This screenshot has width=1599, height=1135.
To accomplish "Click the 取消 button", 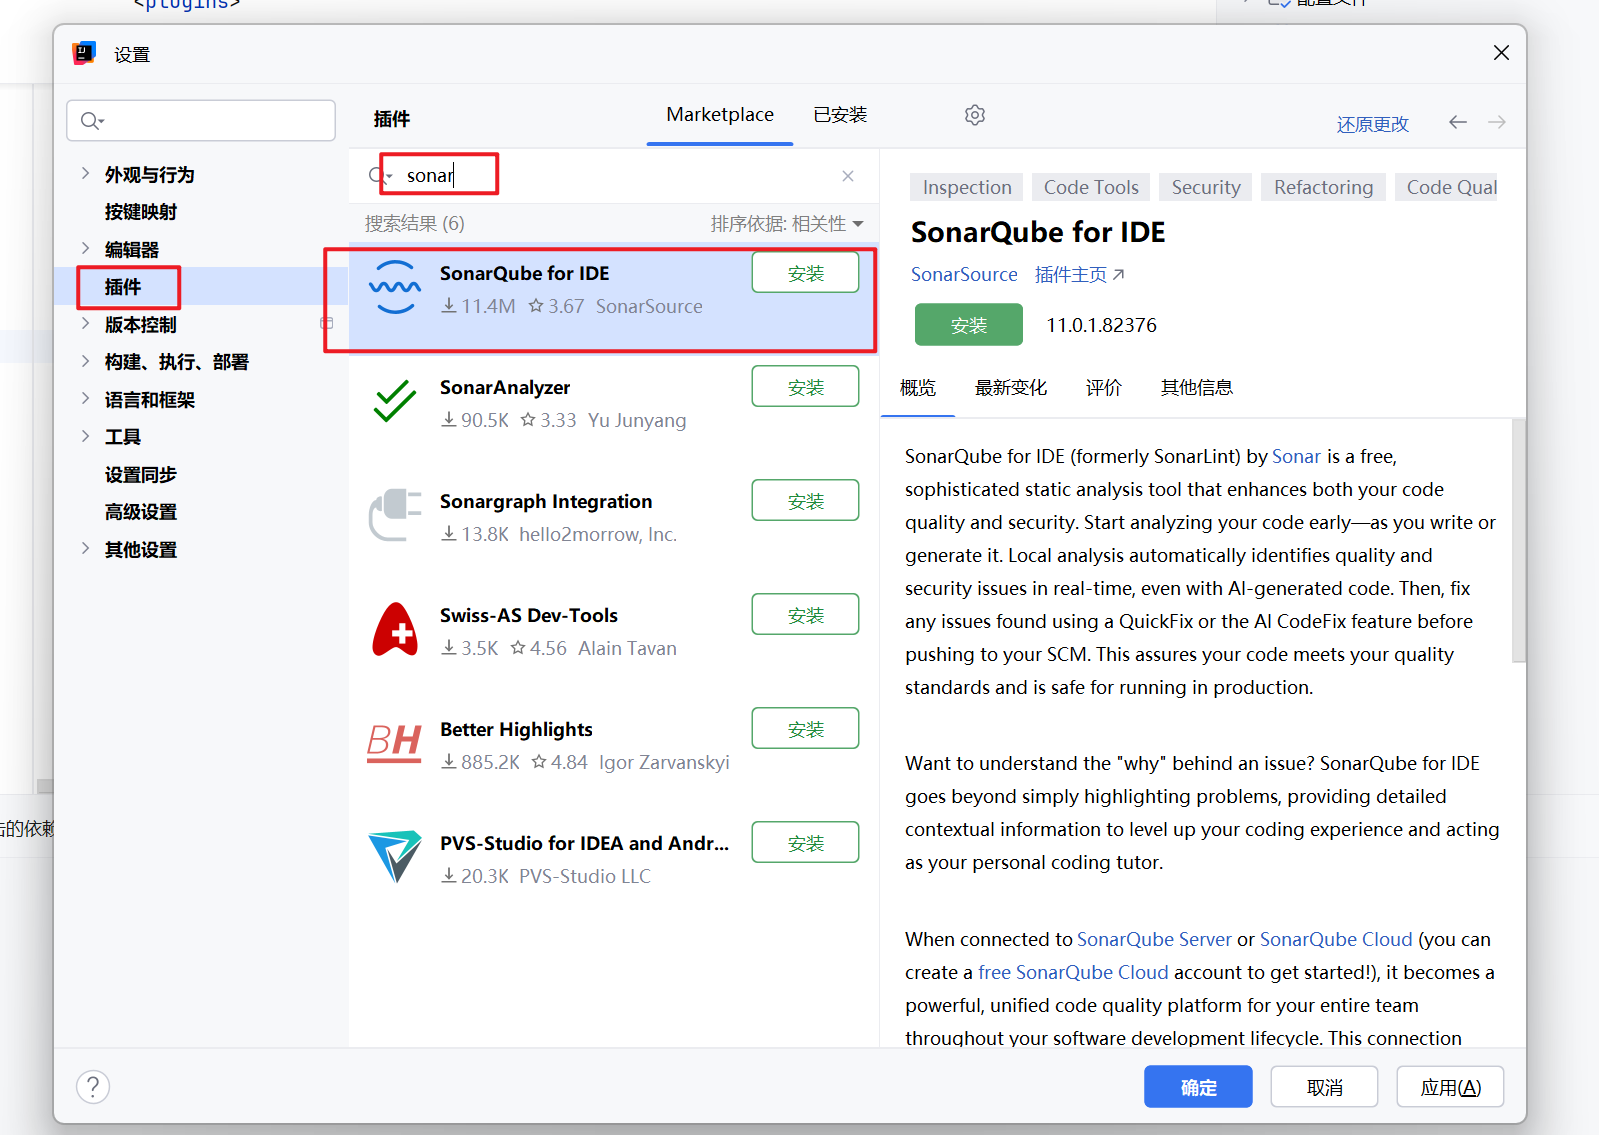I will (1324, 1087).
